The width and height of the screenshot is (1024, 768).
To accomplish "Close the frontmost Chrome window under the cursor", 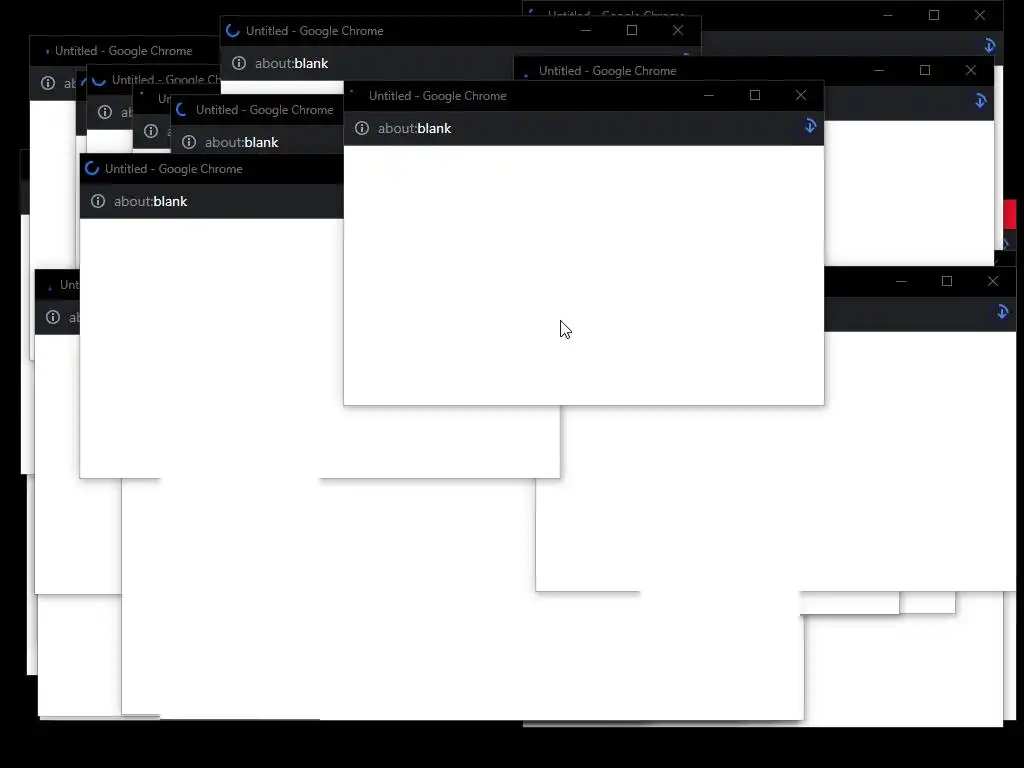I will [x=801, y=95].
